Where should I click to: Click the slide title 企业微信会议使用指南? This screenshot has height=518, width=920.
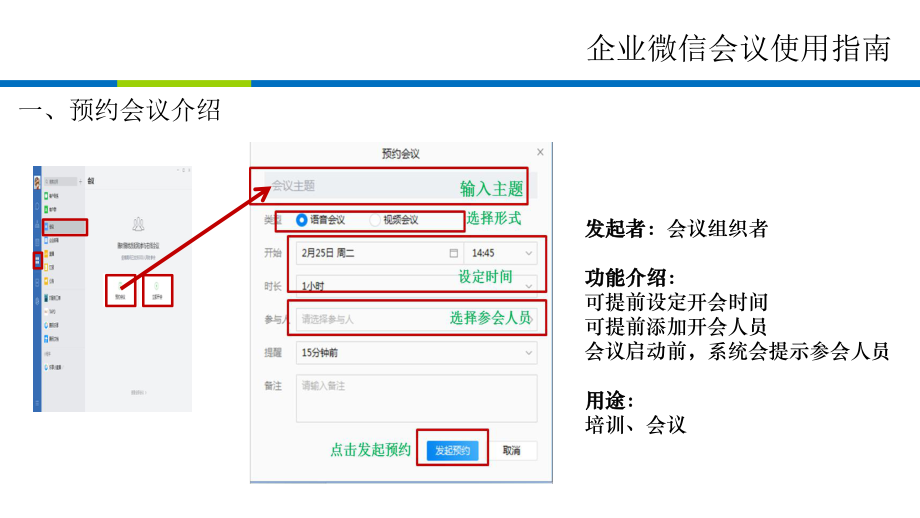click(x=739, y=48)
